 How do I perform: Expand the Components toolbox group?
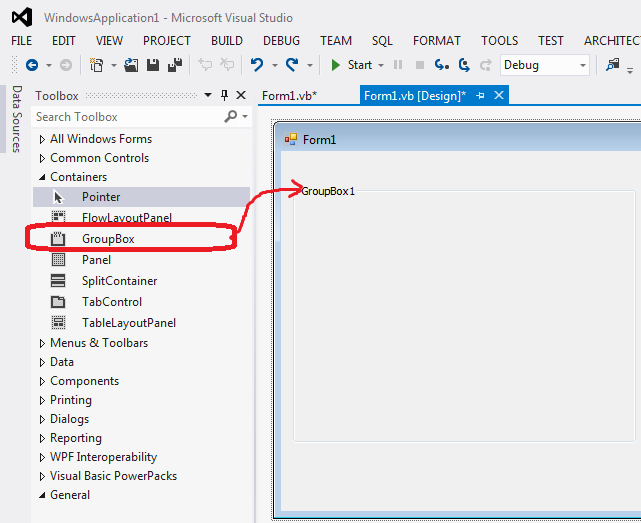click(x=42, y=382)
